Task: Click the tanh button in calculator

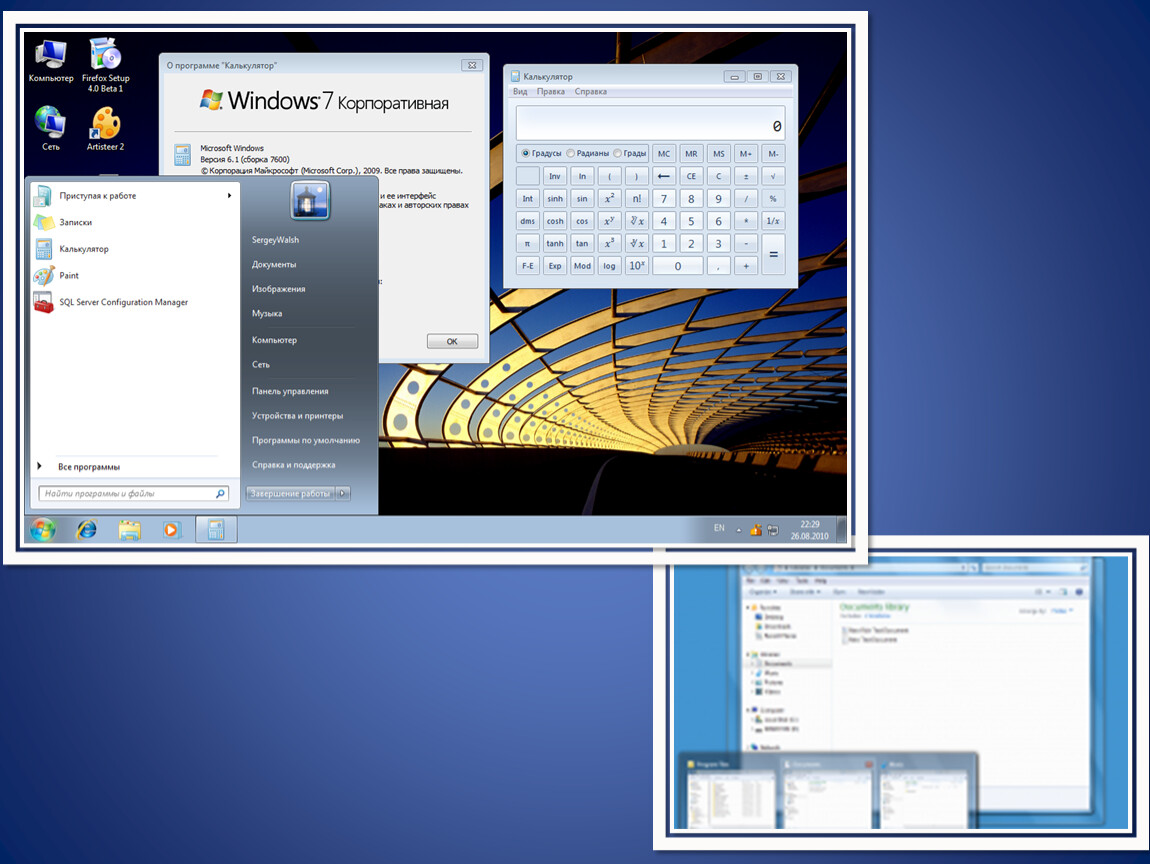Action: point(554,244)
